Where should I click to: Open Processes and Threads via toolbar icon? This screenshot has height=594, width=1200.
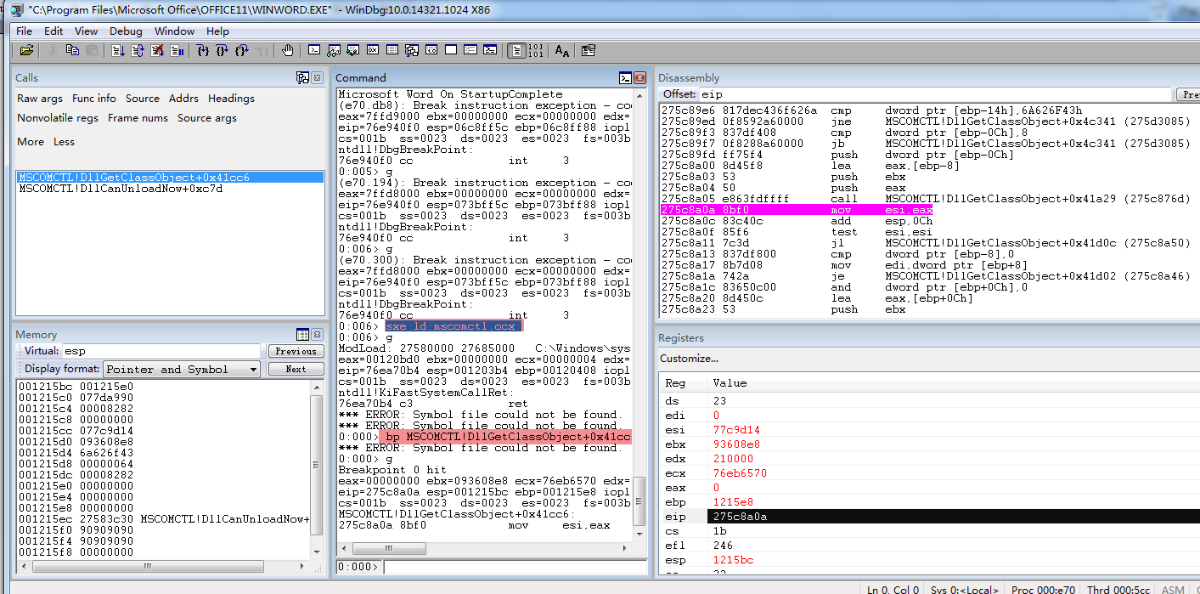[x=471, y=50]
